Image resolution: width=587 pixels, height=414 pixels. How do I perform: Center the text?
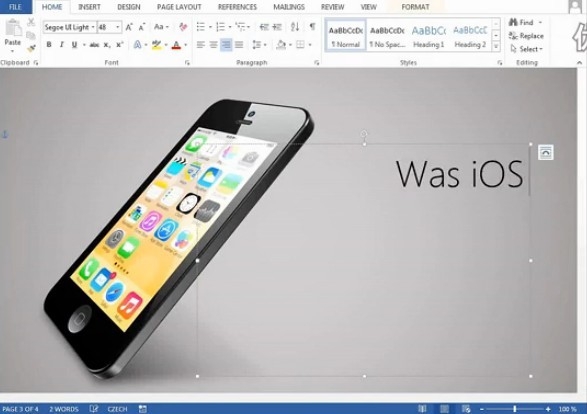pyautogui.click(x=213, y=45)
